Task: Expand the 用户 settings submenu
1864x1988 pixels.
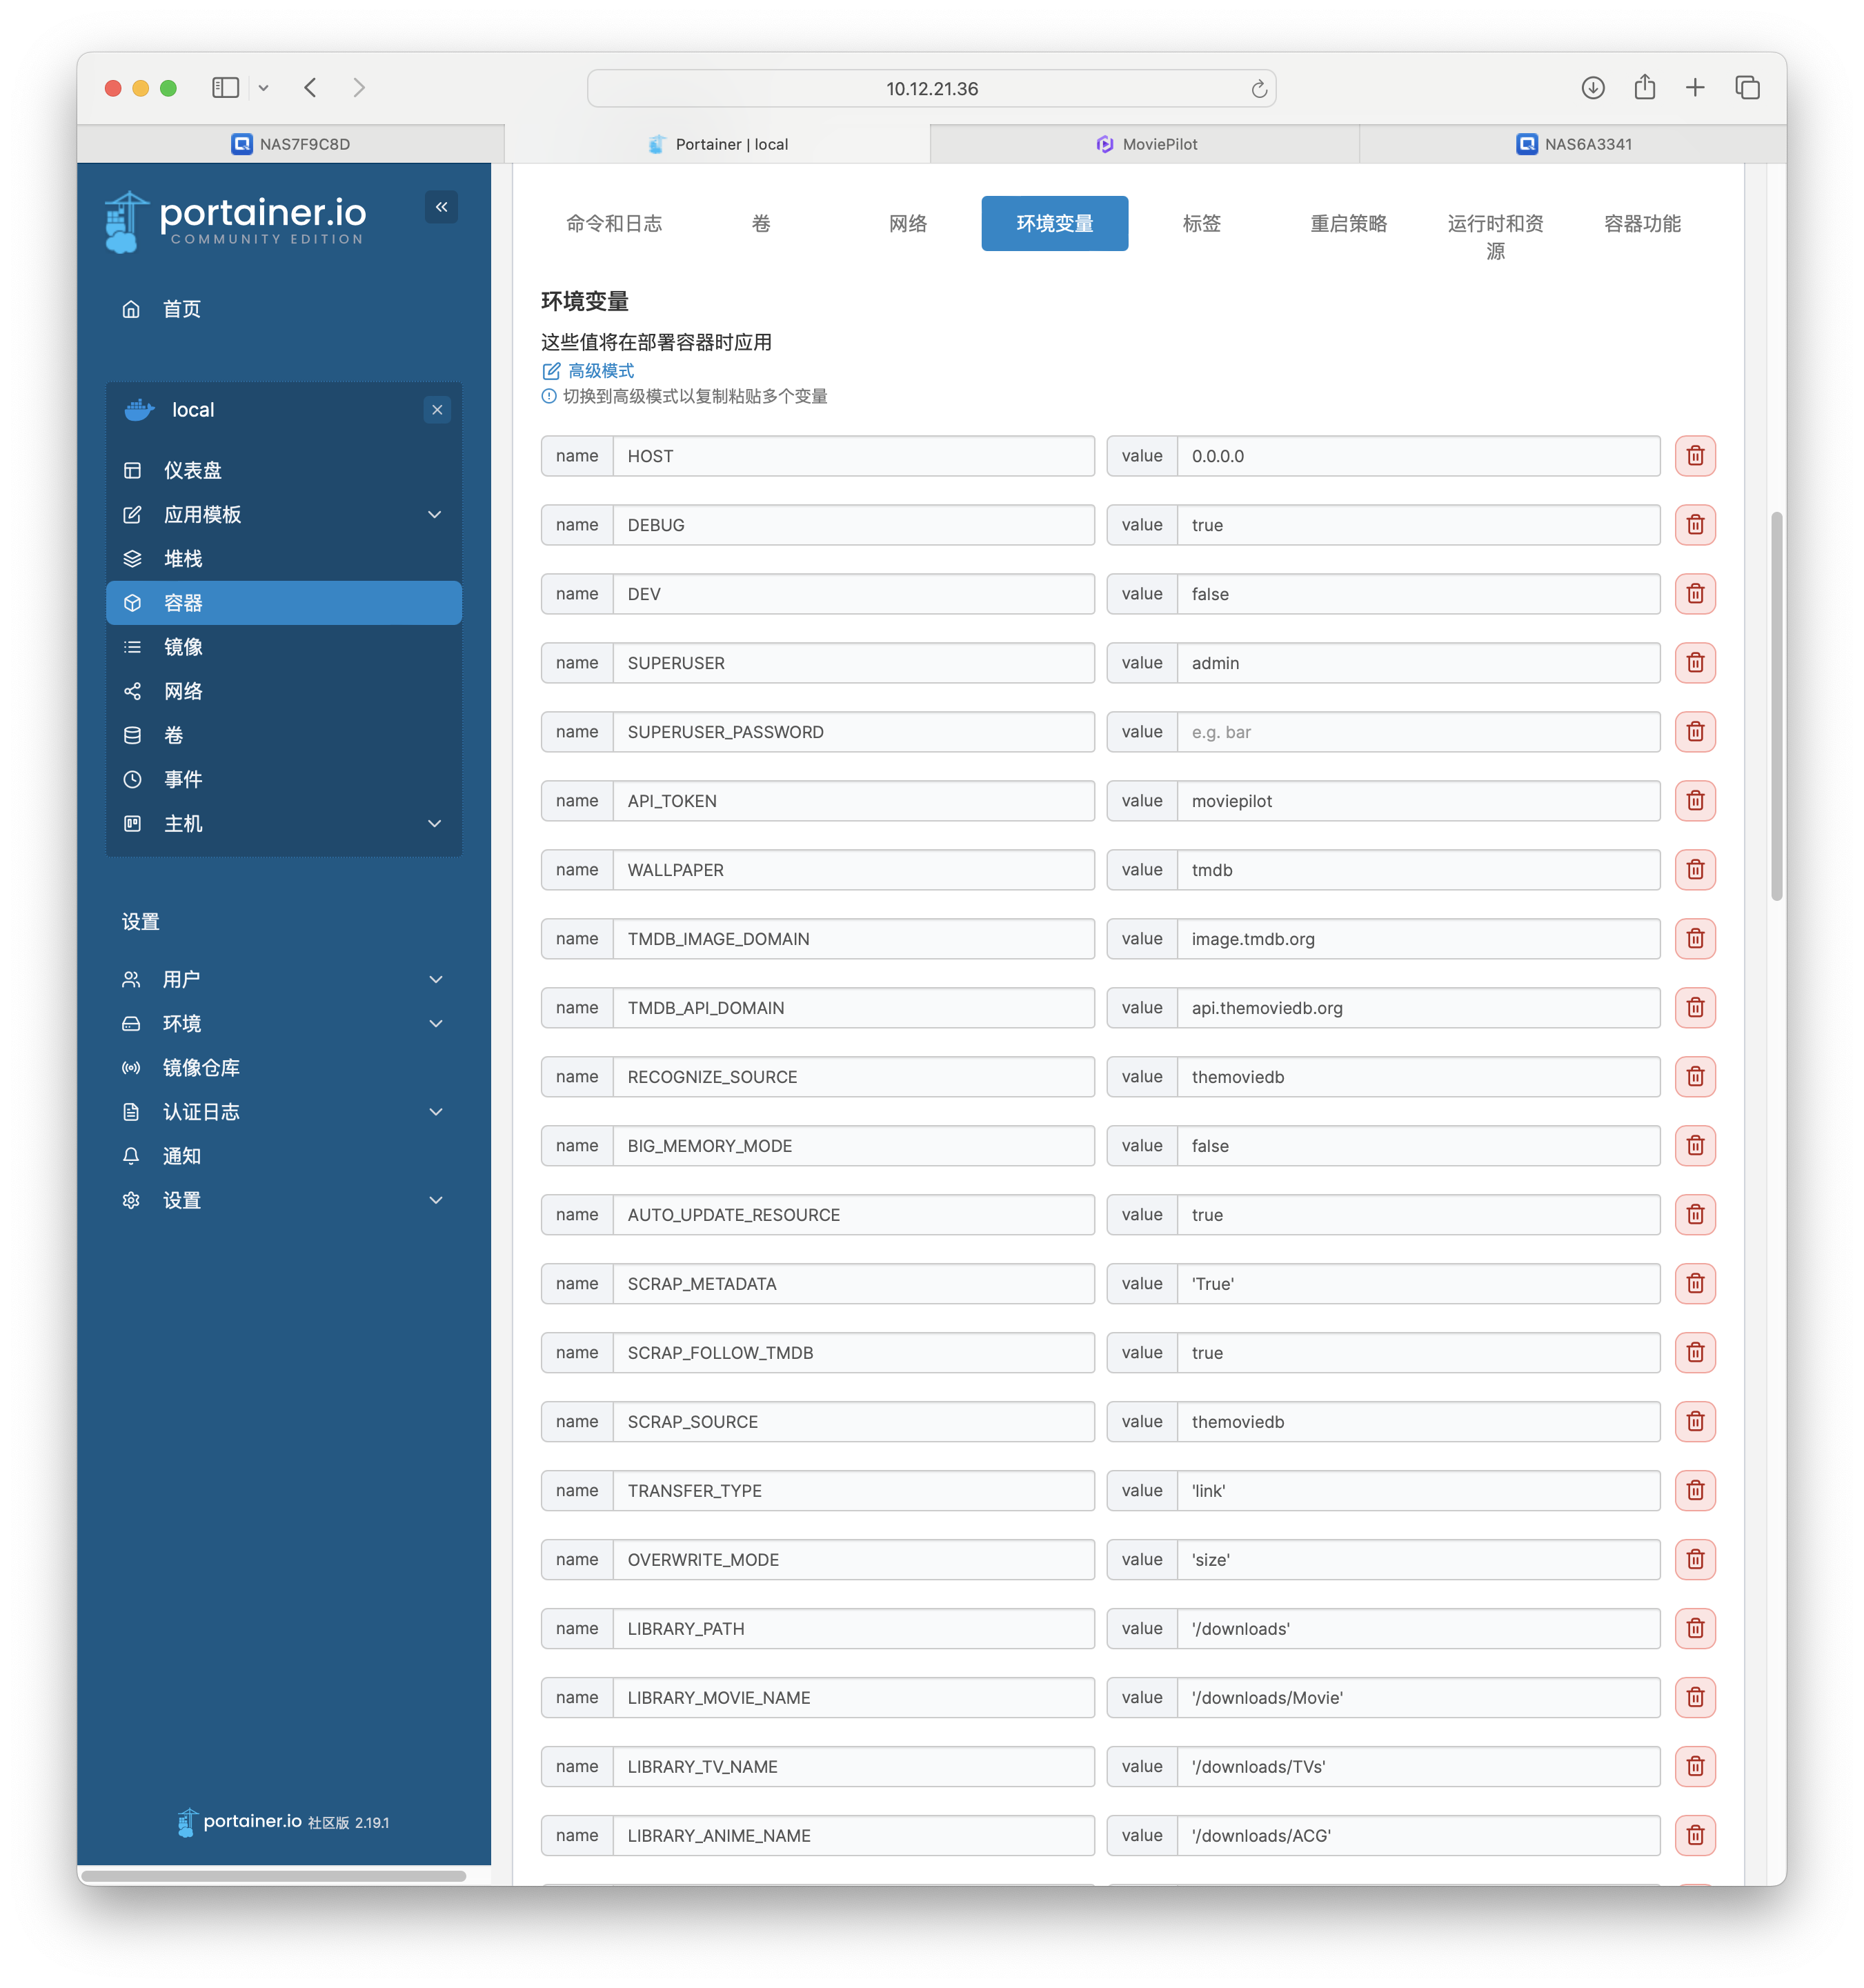Action: 435,979
